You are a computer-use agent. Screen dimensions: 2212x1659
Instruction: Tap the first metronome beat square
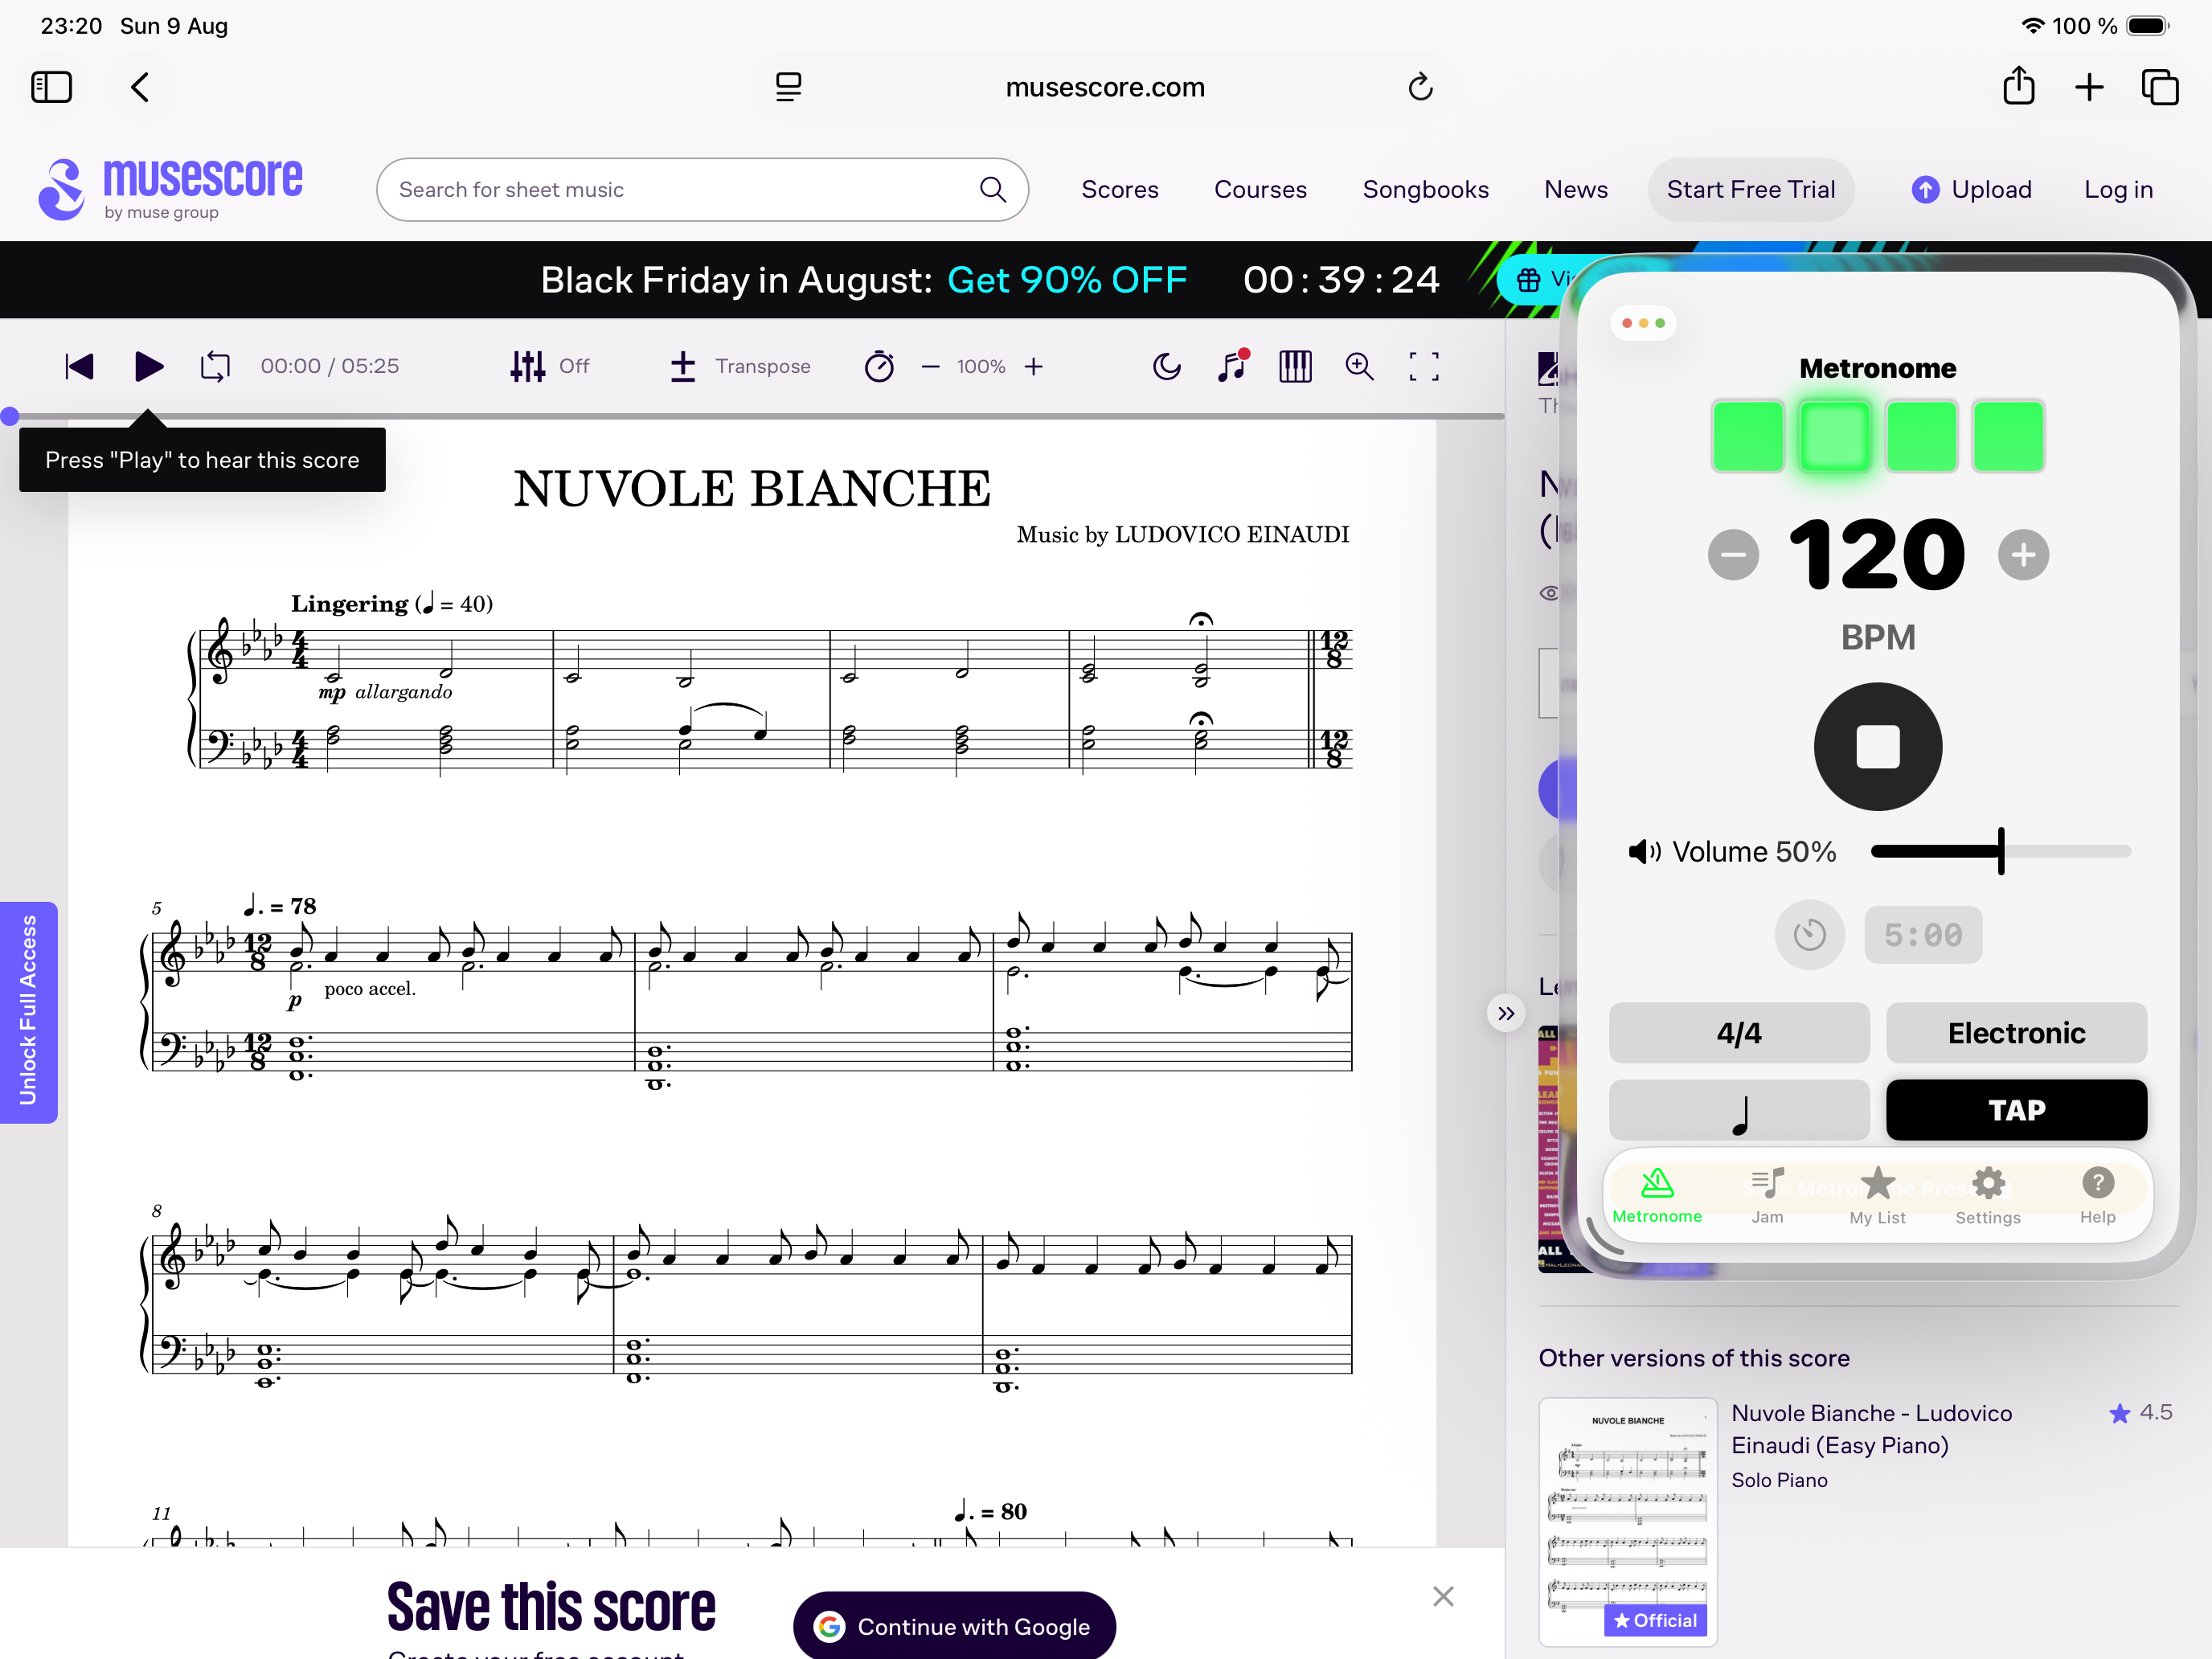click(1747, 436)
